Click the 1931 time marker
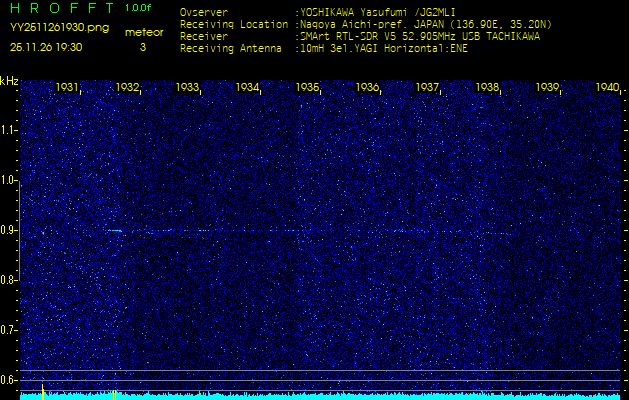 (68, 88)
